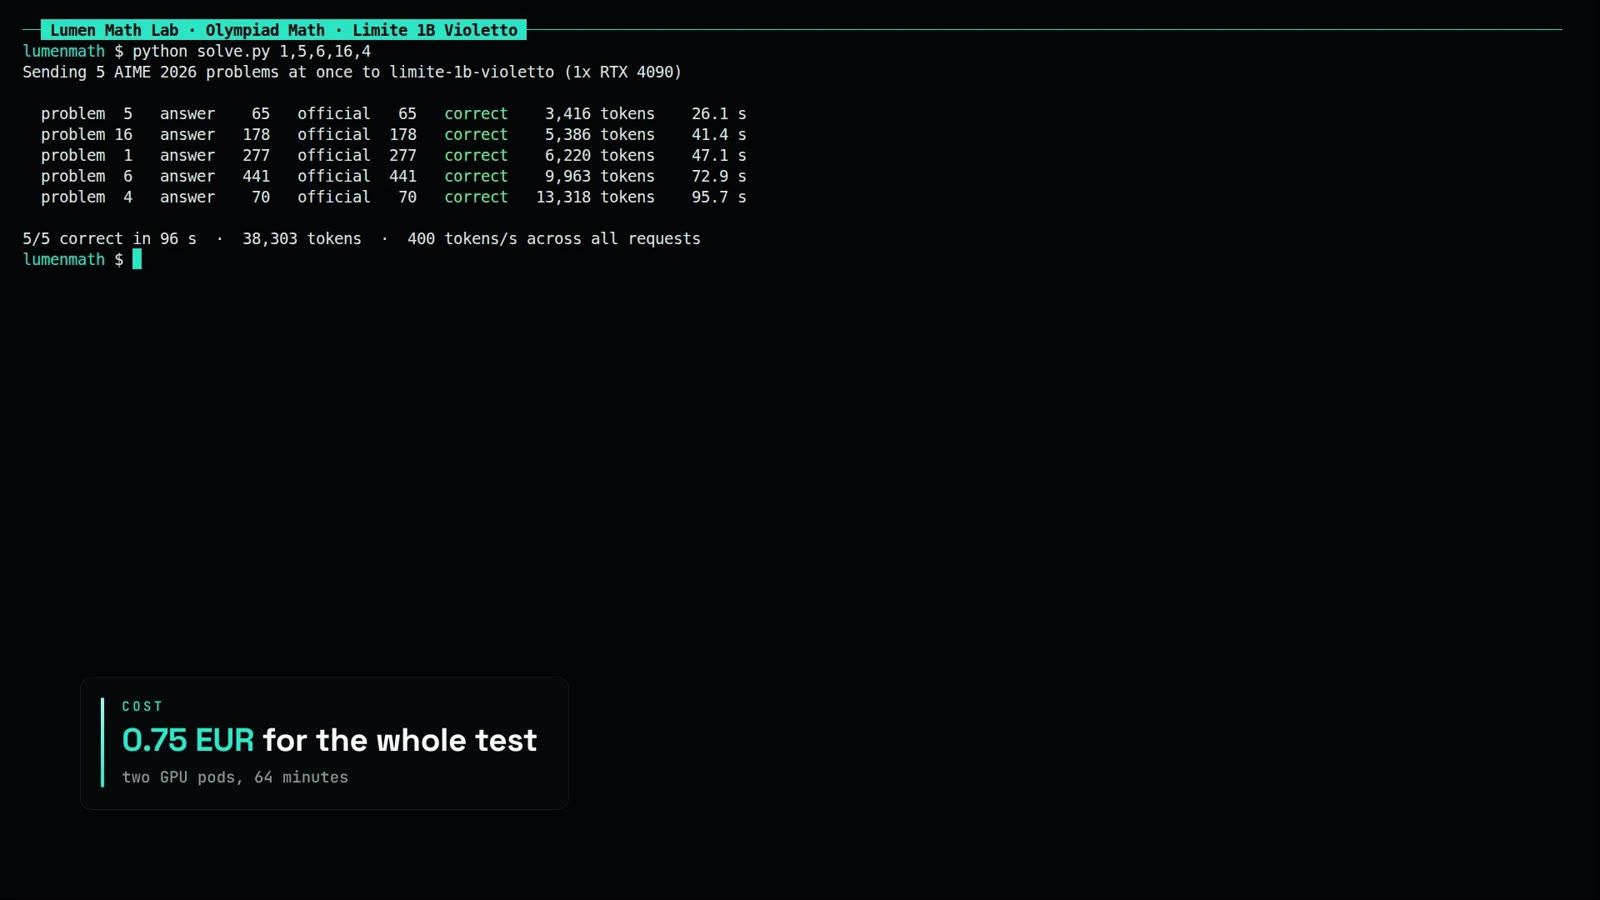Click answer value 277 in problem 1 row
The image size is (1600, 900).
click(x=256, y=155)
